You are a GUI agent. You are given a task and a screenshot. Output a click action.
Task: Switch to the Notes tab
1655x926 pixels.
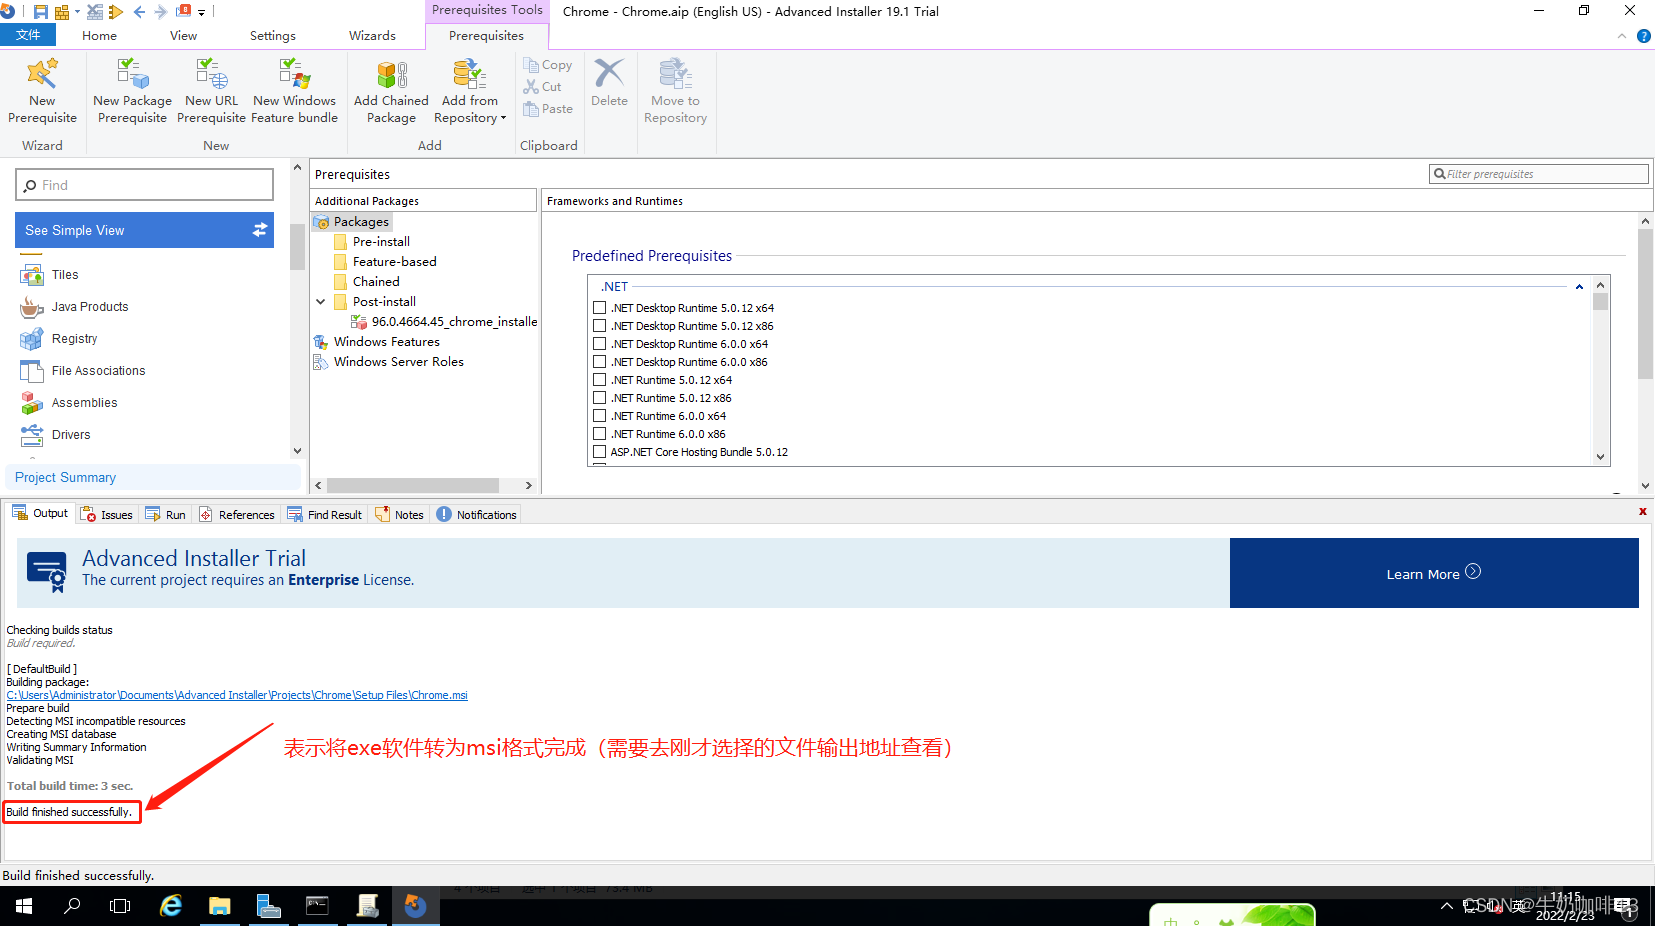click(x=400, y=515)
